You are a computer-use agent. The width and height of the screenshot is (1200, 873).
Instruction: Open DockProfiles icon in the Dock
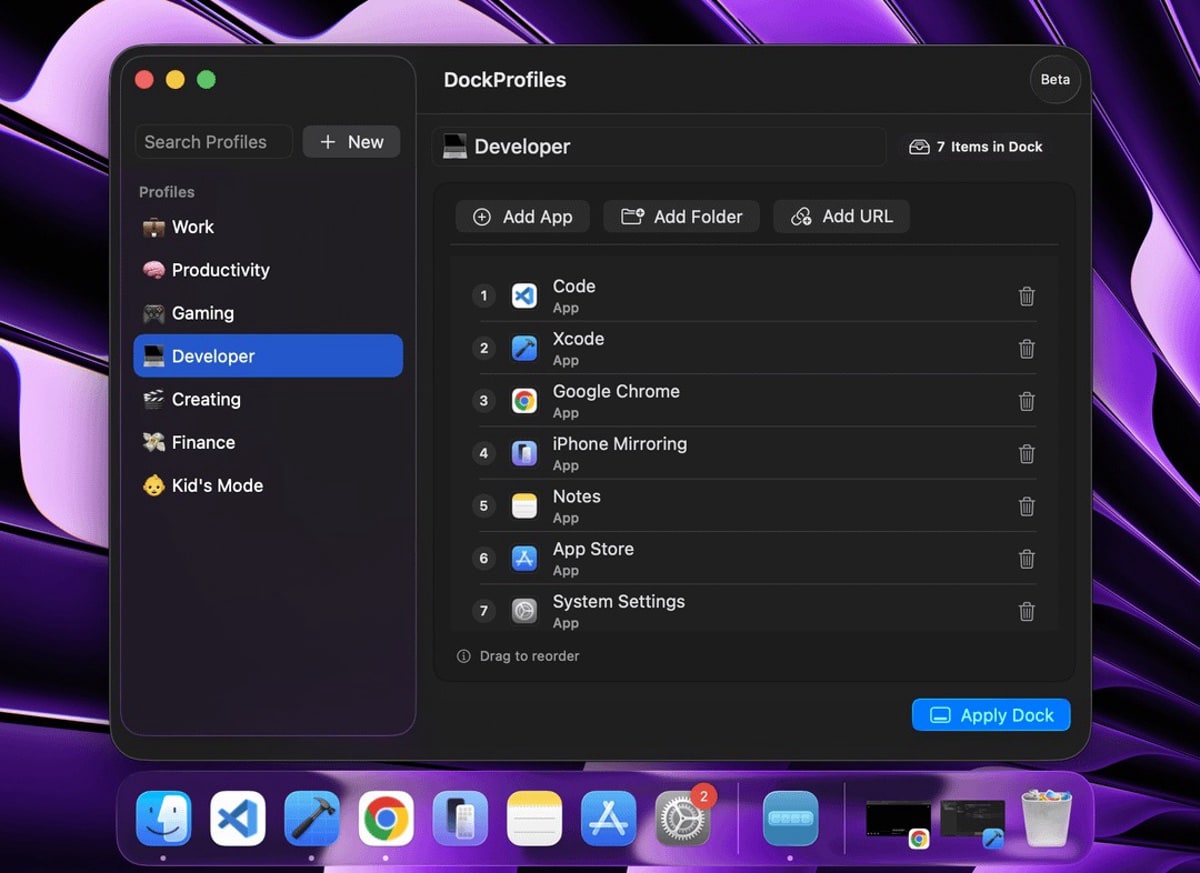[790, 818]
